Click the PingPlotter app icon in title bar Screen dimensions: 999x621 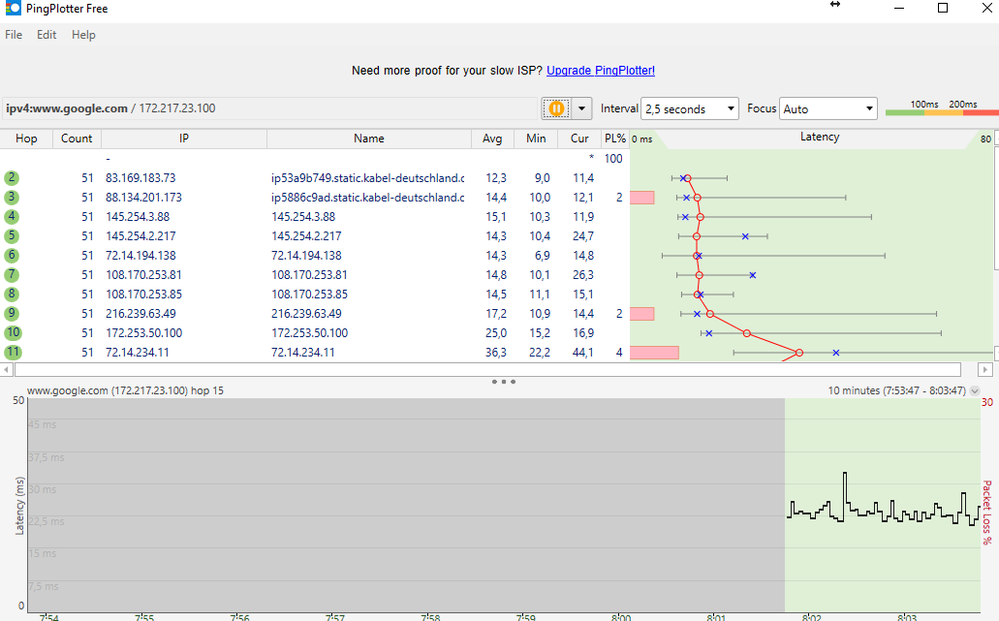pyautogui.click(x=13, y=8)
